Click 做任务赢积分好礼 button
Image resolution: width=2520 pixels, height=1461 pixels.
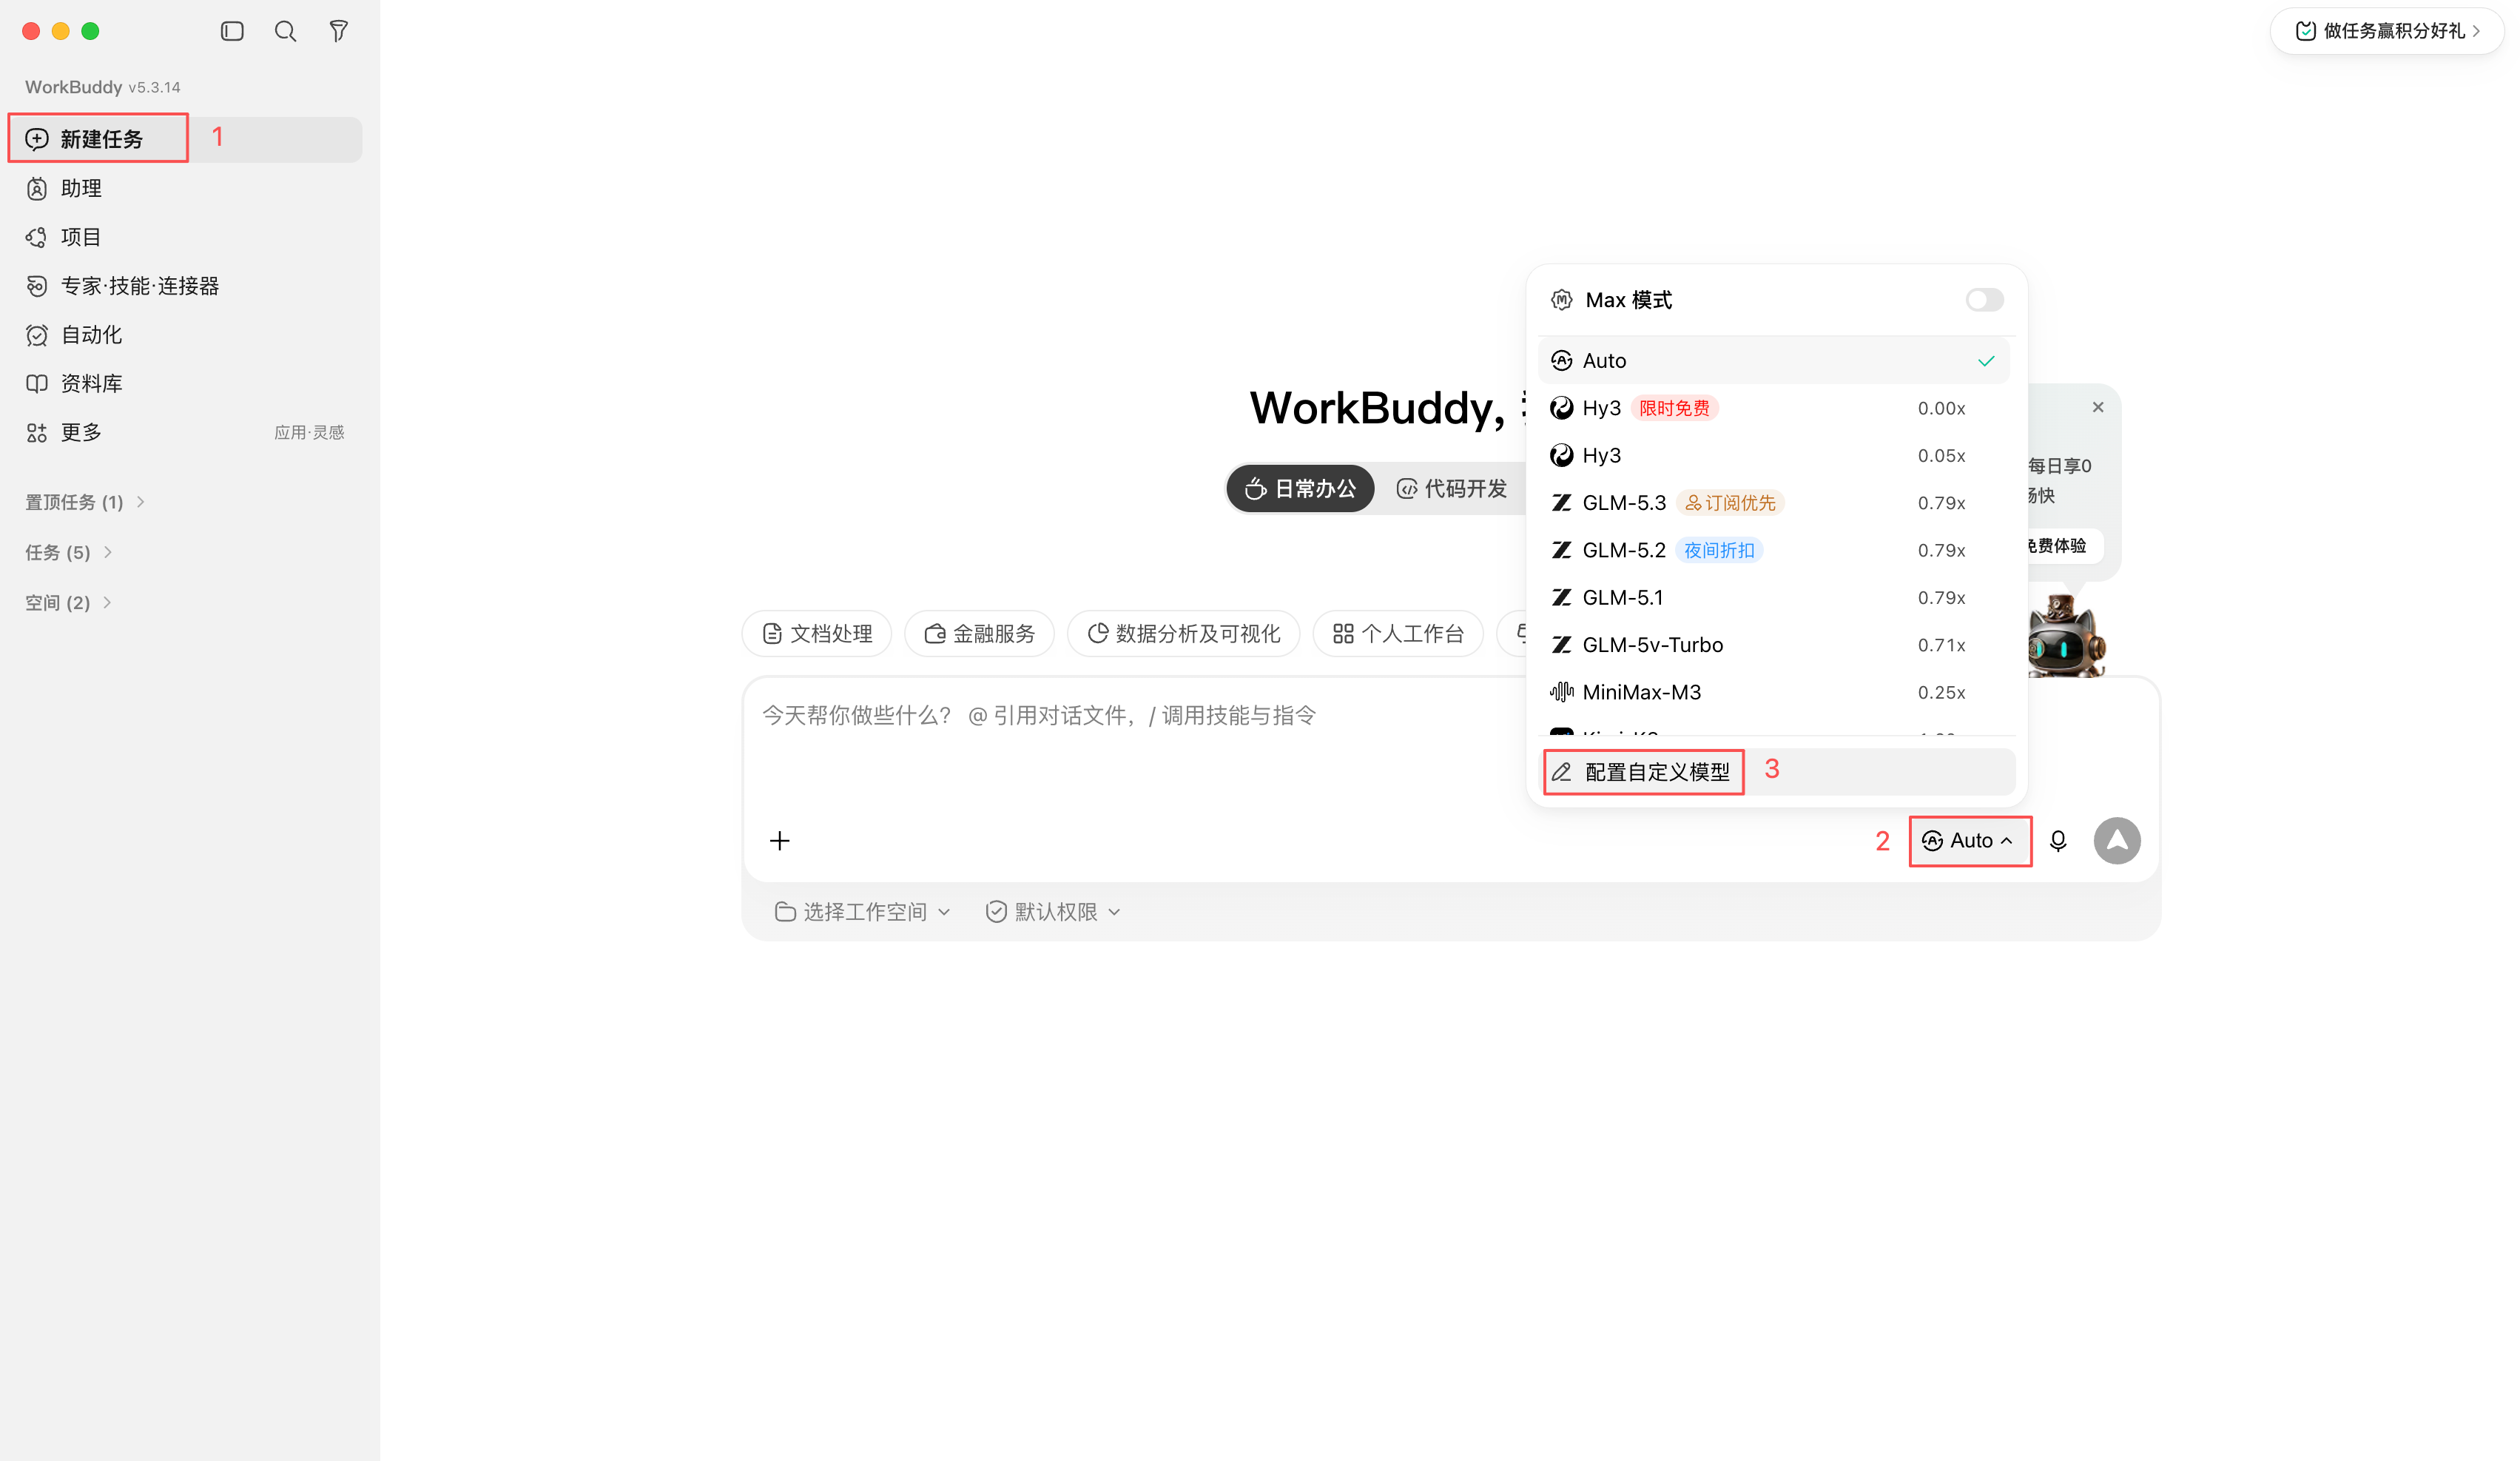pyautogui.click(x=2386, y=31)
